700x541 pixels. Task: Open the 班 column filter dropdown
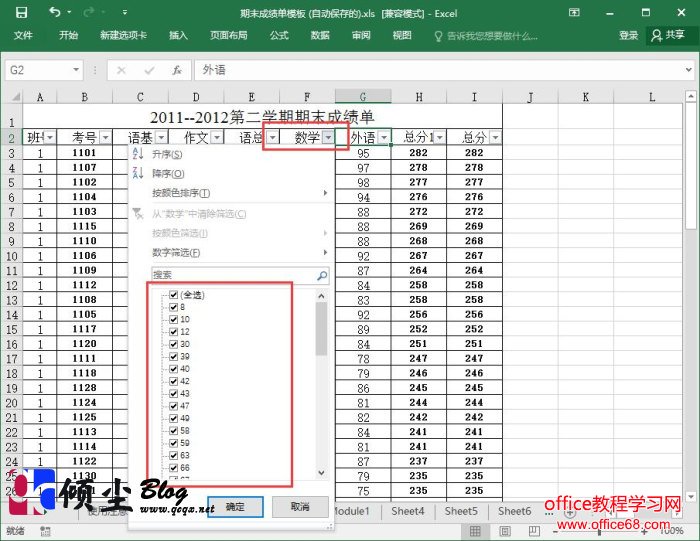pyautogui.click(x=50, y=137)
